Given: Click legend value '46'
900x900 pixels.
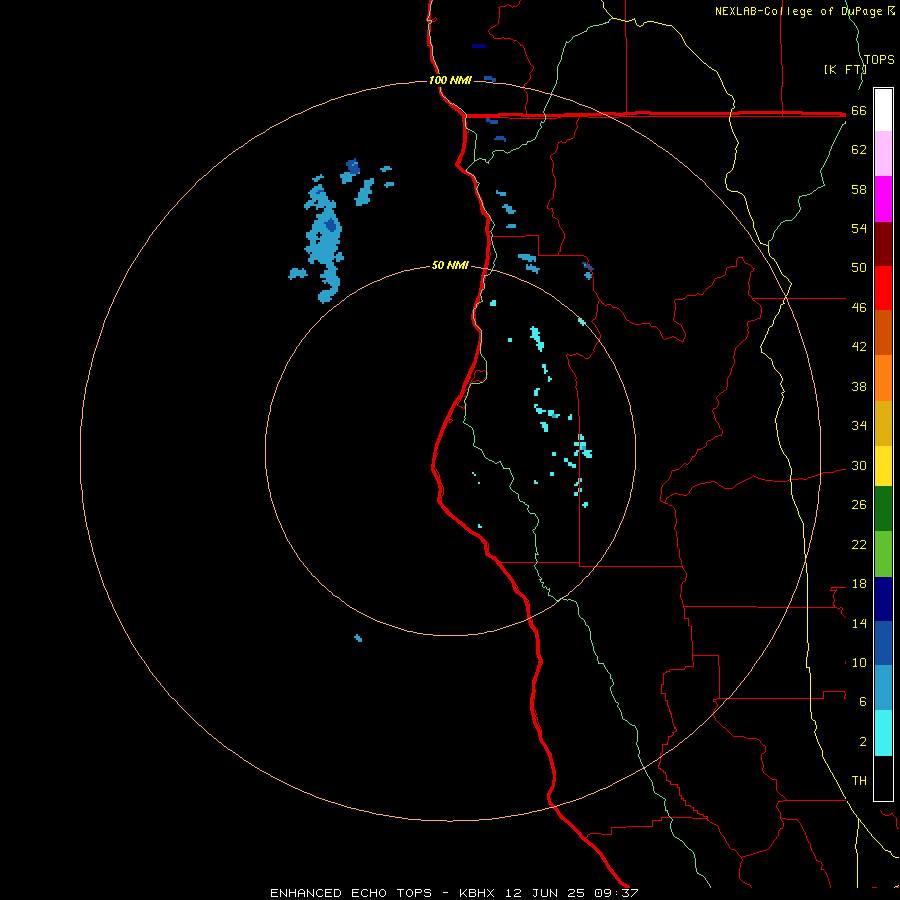Looking at the screenshot, I should [859, 308].
